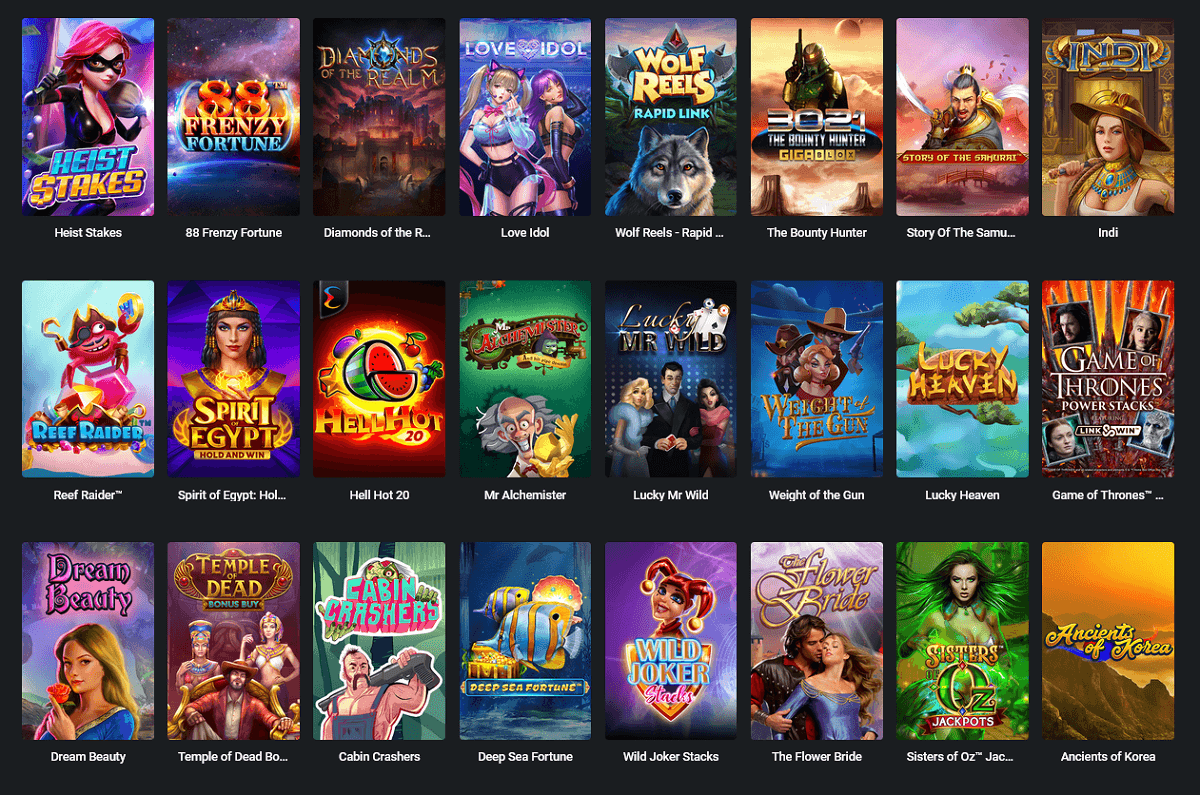Select the Story of the Samurai cover
Screen dimensions: 1200x795
pos(962,117)
